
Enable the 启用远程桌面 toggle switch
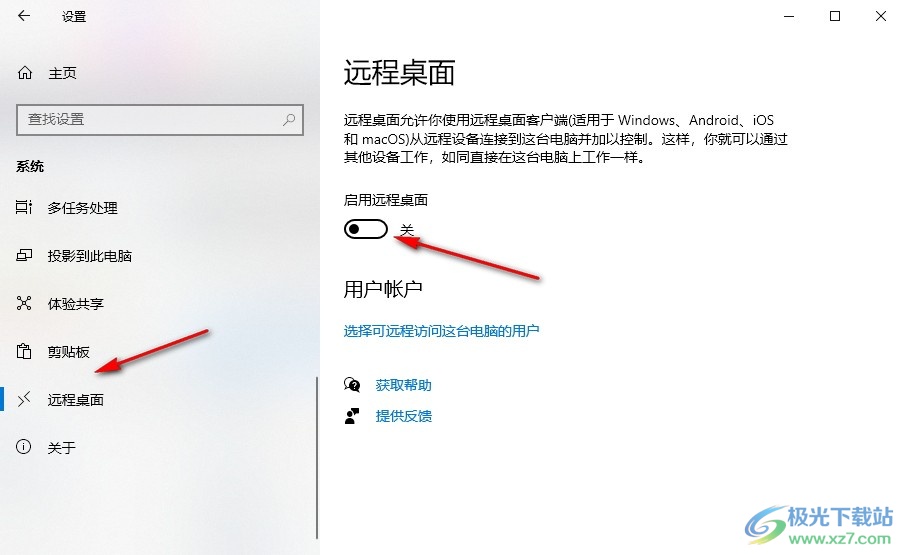[366, 229]
